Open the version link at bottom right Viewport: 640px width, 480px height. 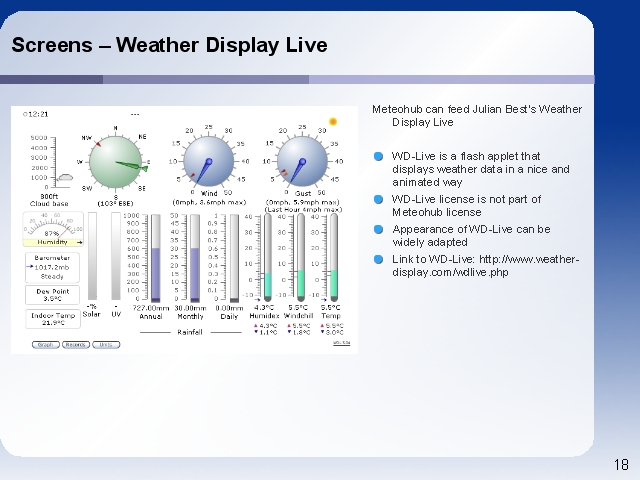point(342,343)
